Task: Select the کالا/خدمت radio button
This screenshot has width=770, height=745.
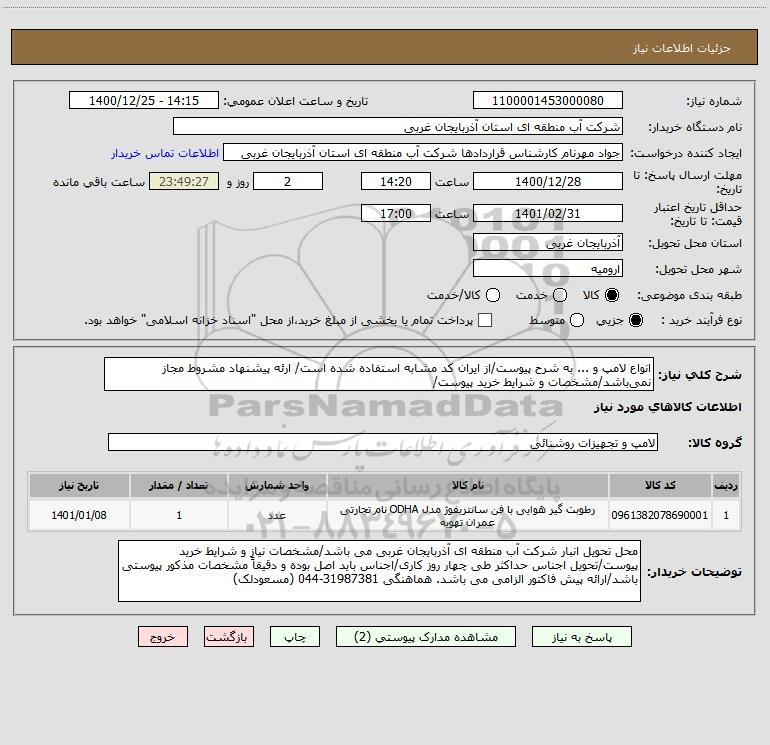Action: pos(493,295)
